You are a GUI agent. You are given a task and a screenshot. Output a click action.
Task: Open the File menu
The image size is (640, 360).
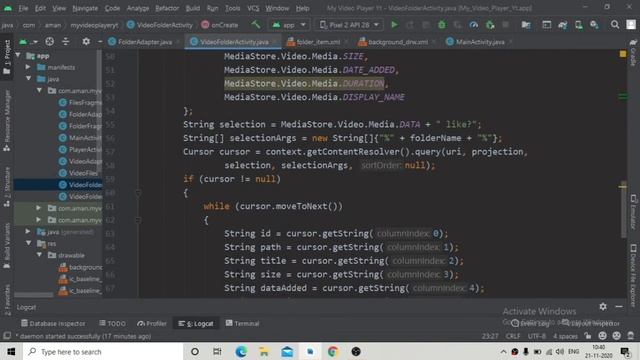23,8
